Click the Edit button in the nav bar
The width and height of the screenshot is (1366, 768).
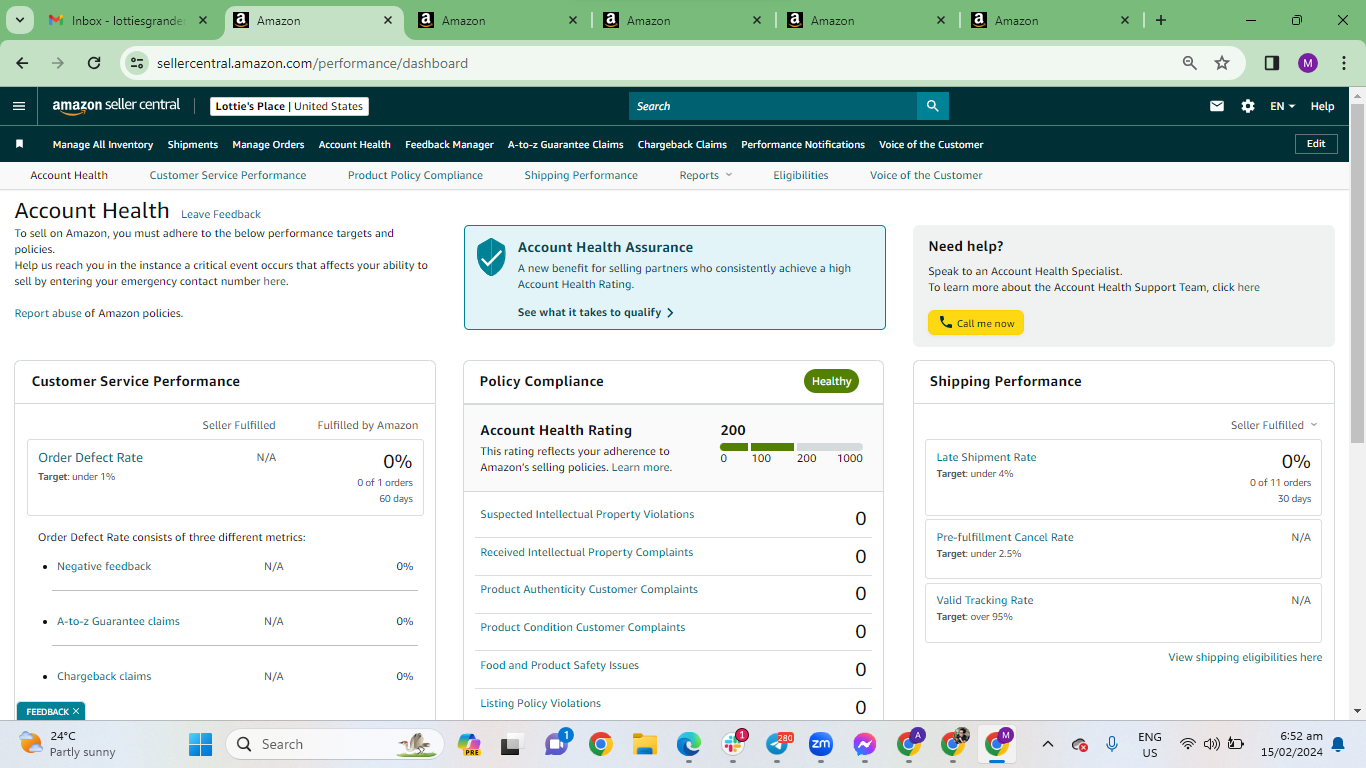(x=1316, y=144)
